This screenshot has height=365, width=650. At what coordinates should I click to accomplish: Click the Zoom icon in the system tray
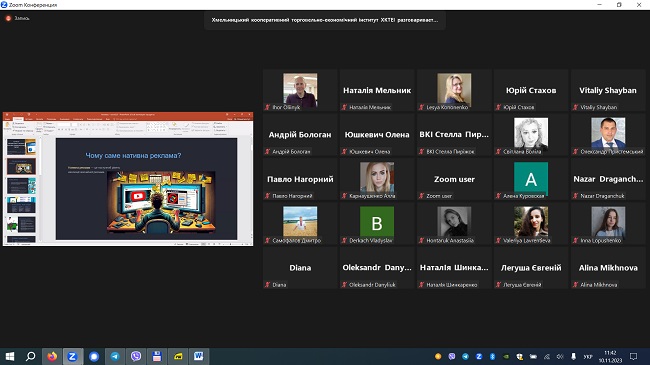click(x=479, y=357)
